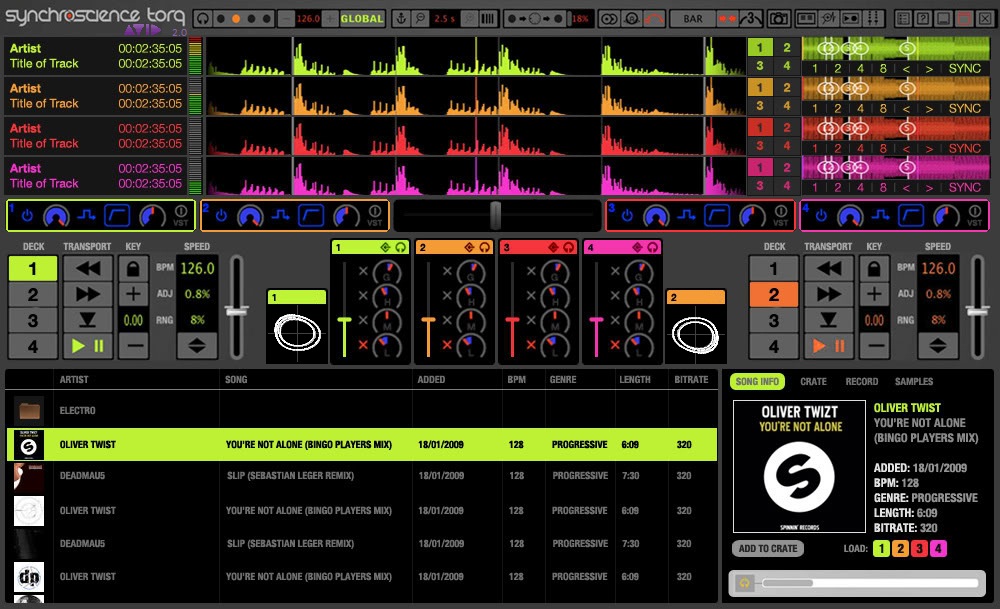Click the key plus button on the left deck
This screenshot has height=609, width=1000.
133,294
